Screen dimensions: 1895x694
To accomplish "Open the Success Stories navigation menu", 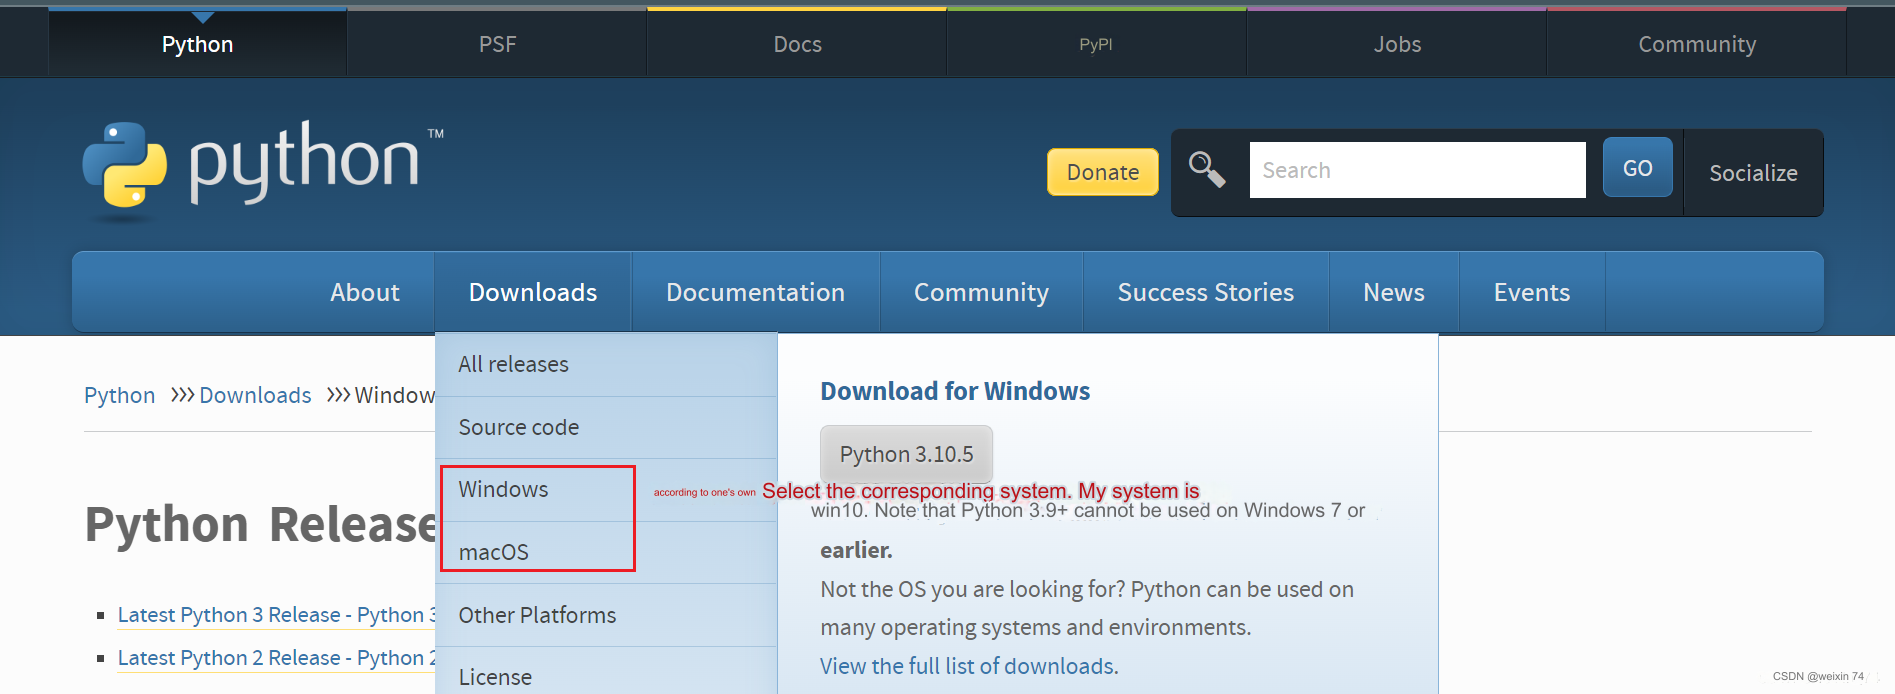I will click(x=1205, y=292).
